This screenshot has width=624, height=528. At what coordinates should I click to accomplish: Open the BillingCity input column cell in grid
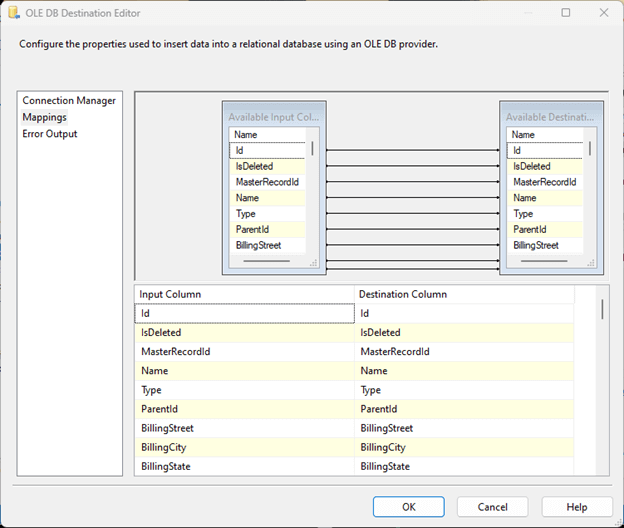[244, 447]
